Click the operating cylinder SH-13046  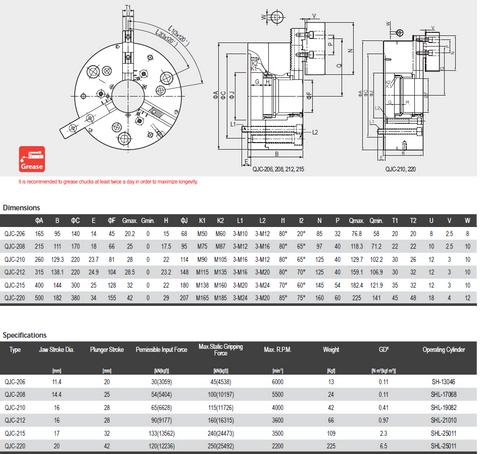(x=443, y=382)
